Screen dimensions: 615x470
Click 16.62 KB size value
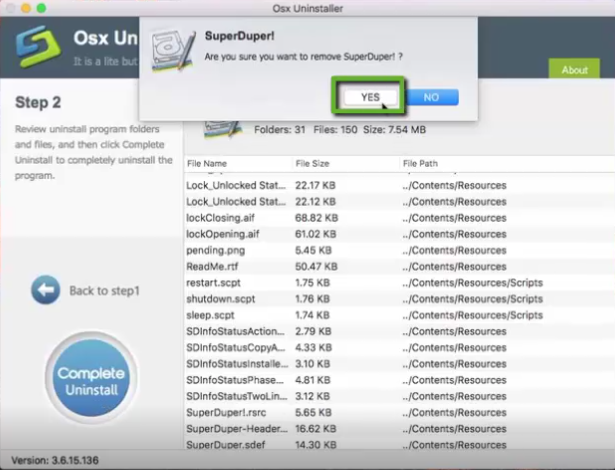tap(315, 429)
